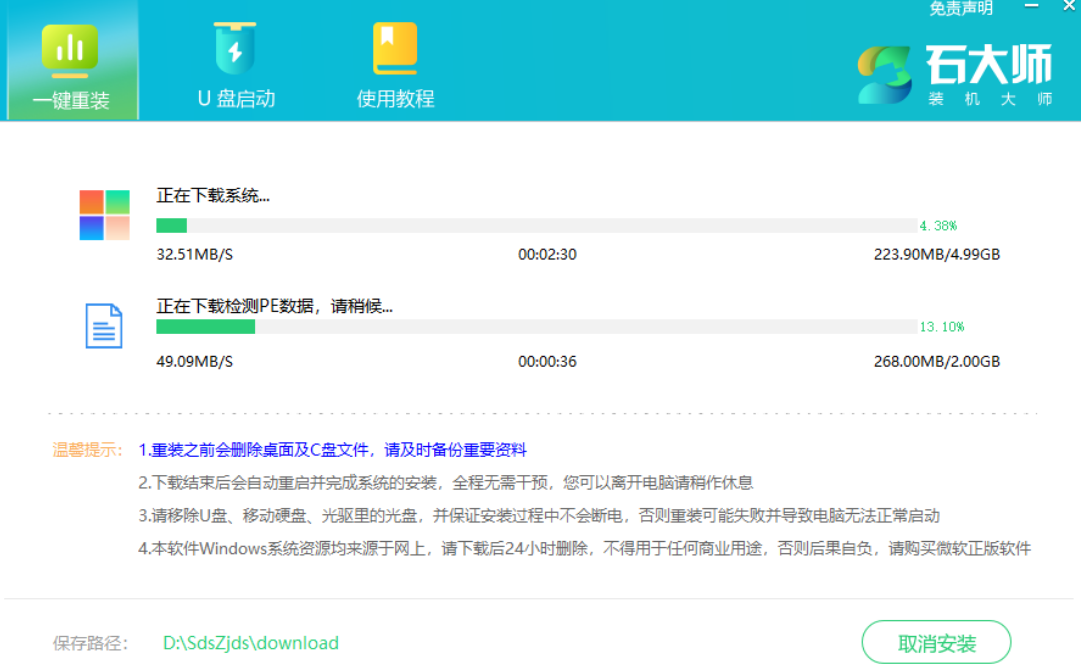Image resolution: width=1081 pixels, height=669 pixels.
Task: Click the blue backup warning tip text
Action: 332,450
